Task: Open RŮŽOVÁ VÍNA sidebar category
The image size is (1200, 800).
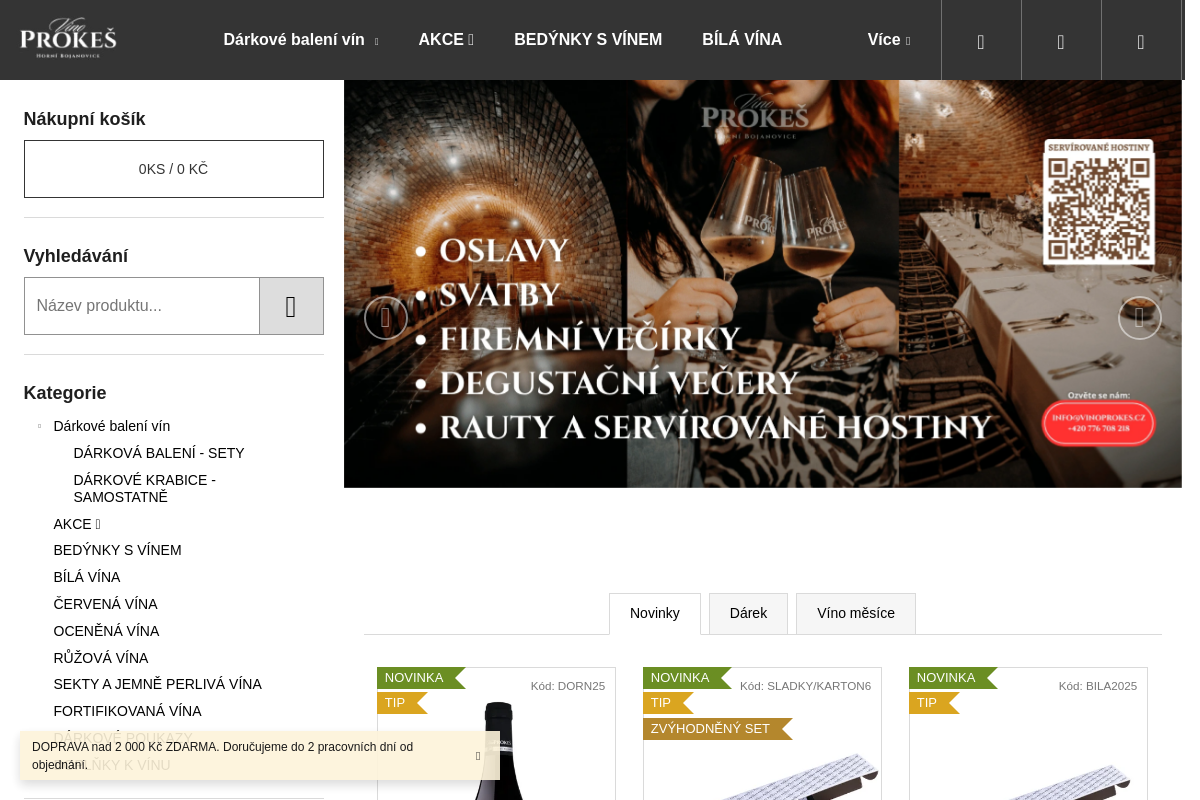Action: coord(101,658)
